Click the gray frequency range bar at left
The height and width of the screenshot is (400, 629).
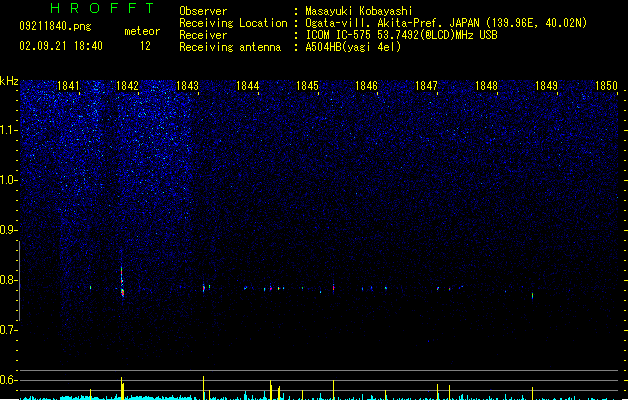tap(19, 281)
